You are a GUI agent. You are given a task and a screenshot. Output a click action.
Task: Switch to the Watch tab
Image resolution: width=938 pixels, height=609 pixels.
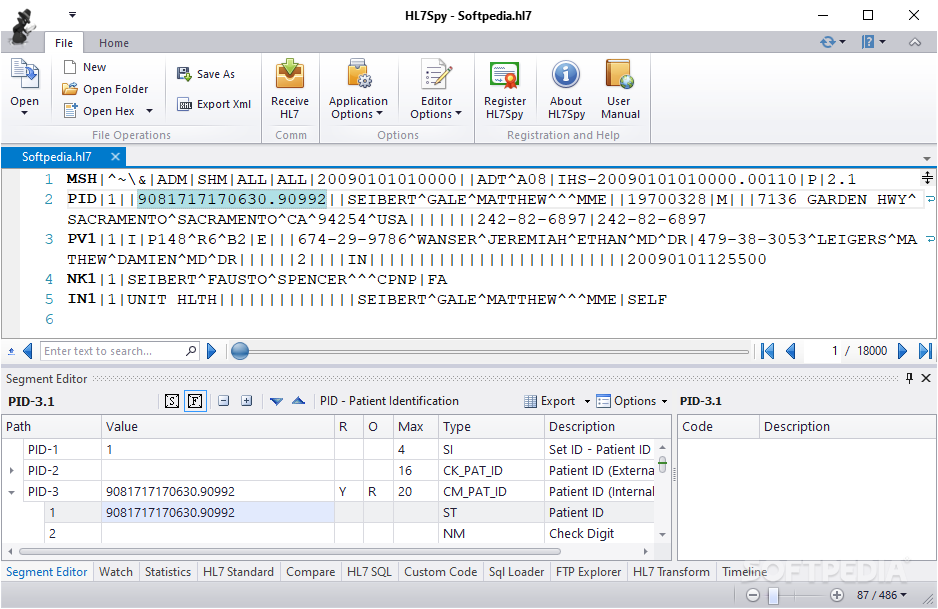(115, 572)
